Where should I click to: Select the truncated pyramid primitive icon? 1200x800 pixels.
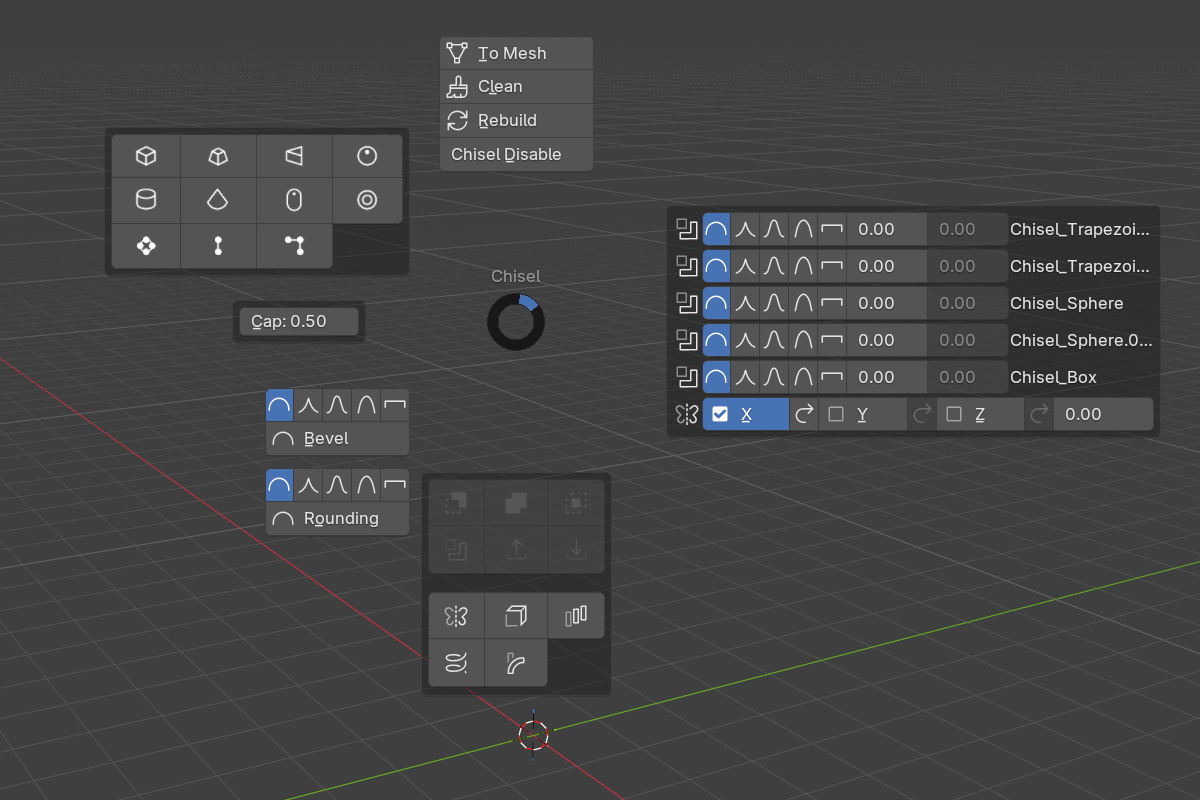(x=218, y=156)
